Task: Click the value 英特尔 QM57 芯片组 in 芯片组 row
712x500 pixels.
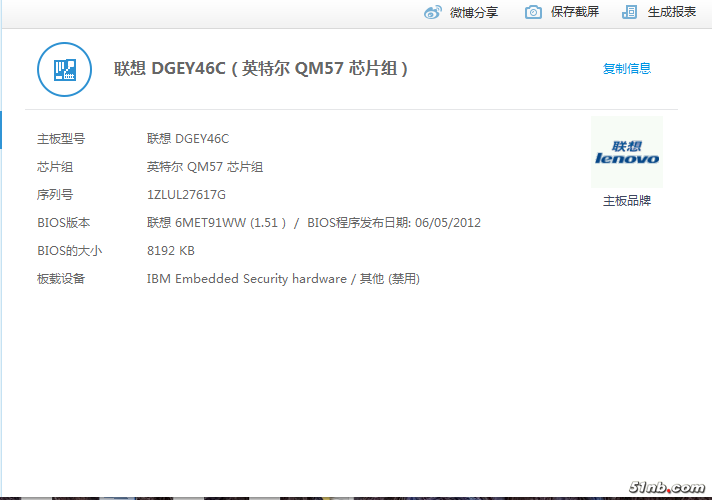Action: click(205, 167)
